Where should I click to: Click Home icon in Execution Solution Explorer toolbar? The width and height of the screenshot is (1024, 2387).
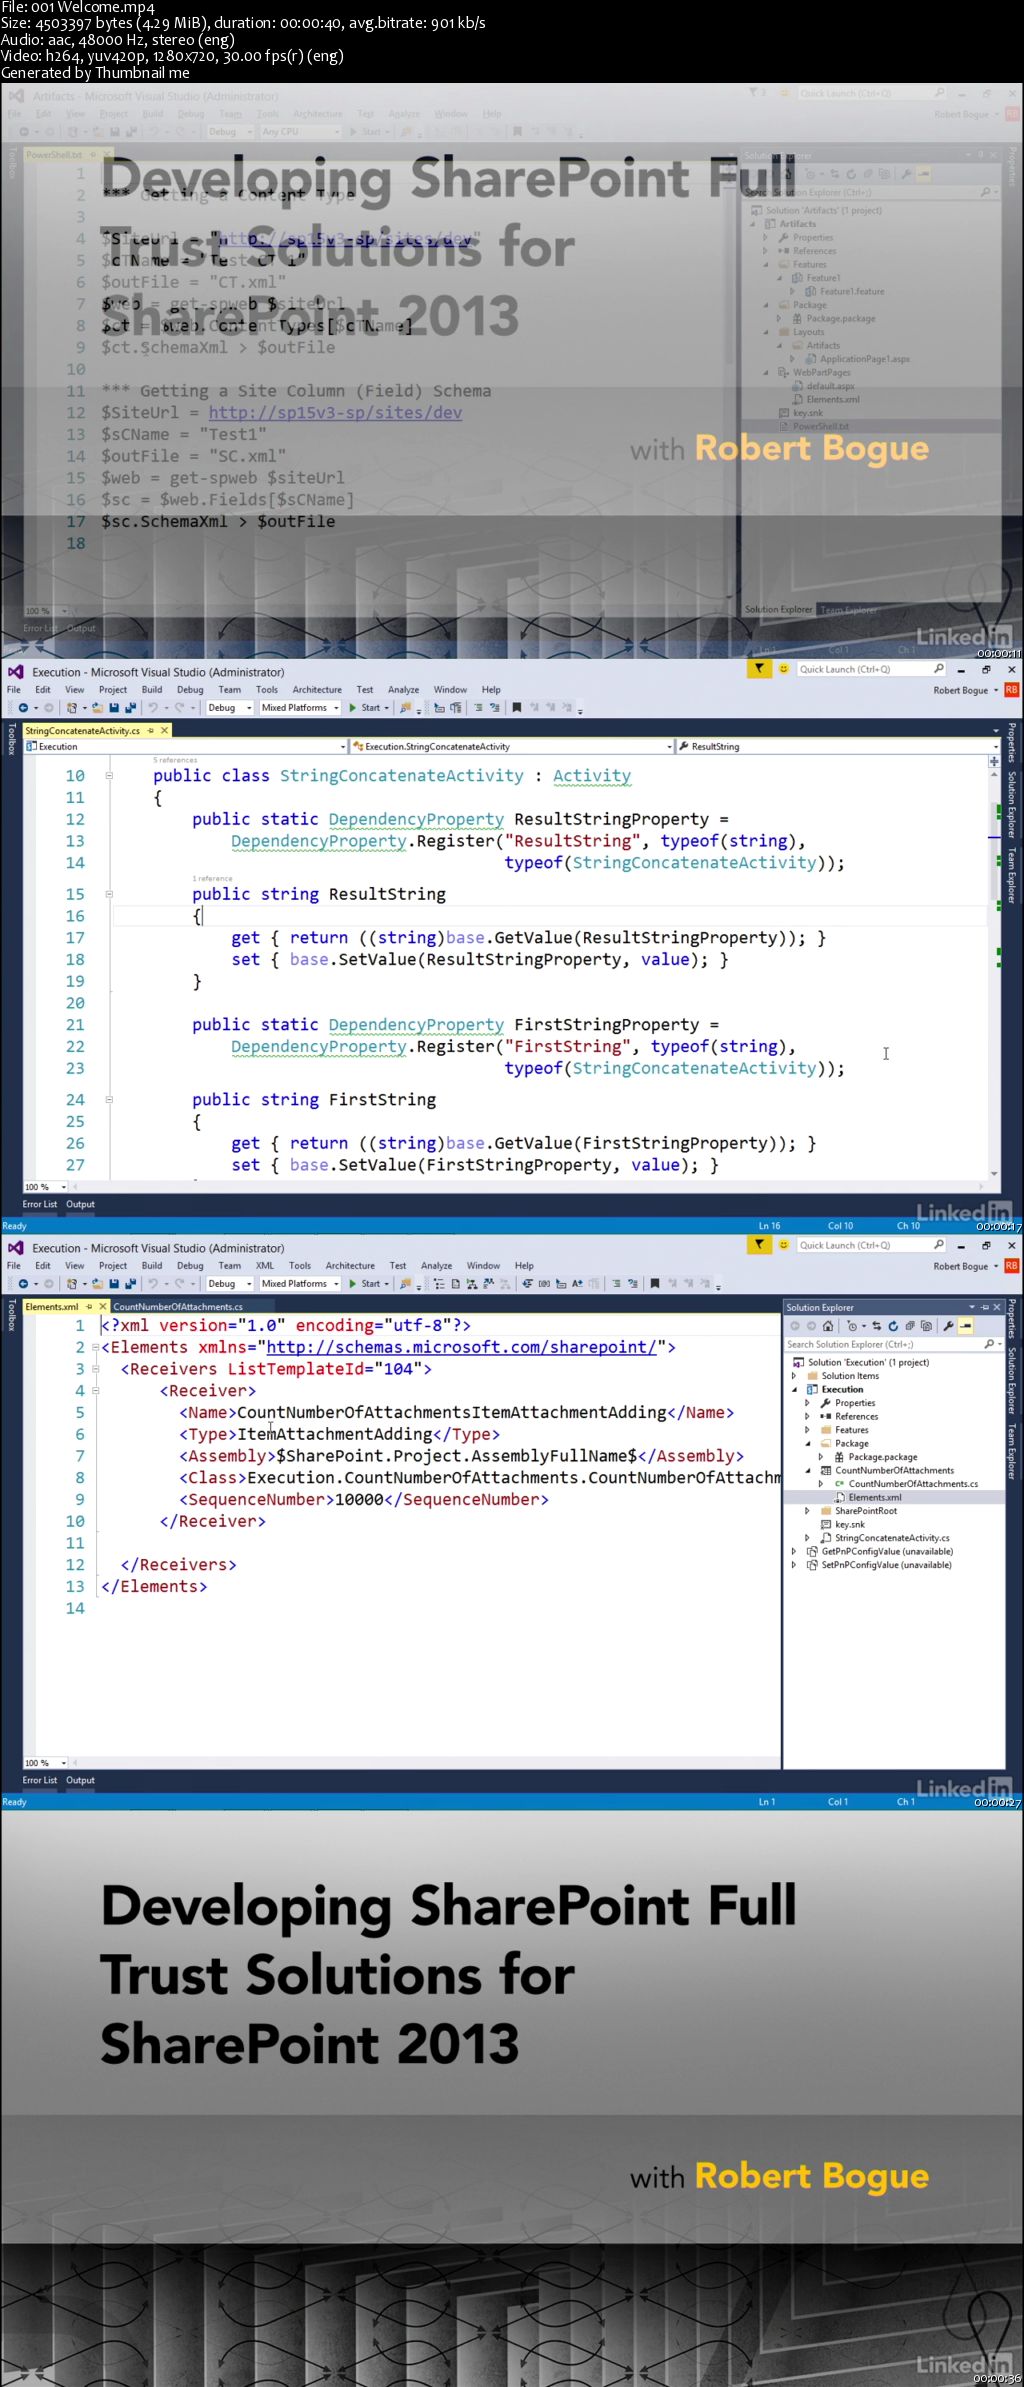(828, 1326)
